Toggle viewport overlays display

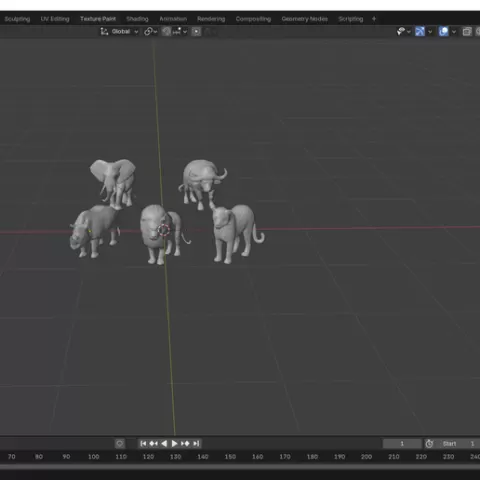point(444,32)
